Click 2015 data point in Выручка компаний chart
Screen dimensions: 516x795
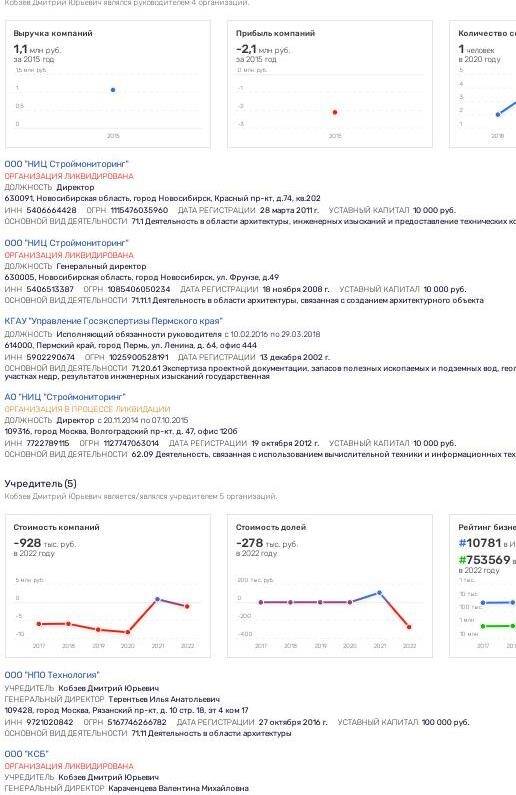113,90
